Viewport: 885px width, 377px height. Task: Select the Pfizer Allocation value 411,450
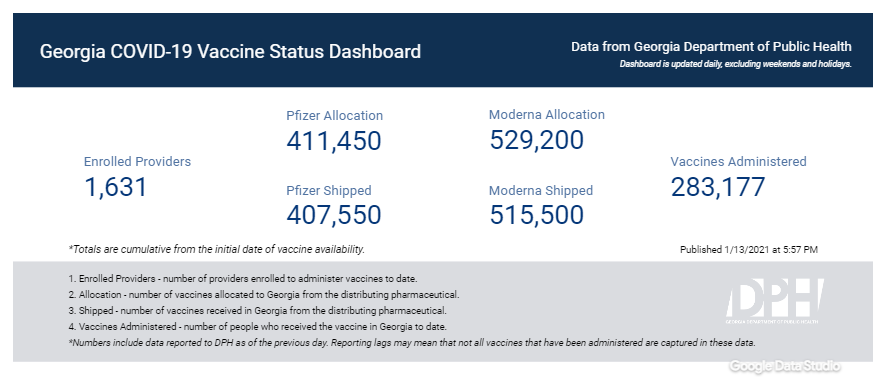pos(334,140)
